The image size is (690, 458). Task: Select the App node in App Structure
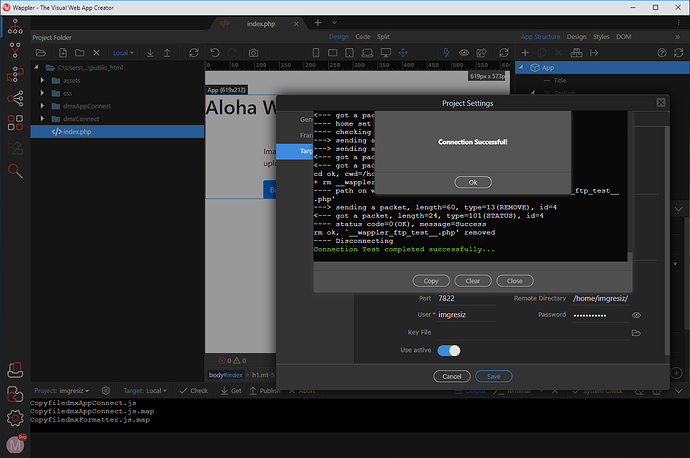(602, 67)
